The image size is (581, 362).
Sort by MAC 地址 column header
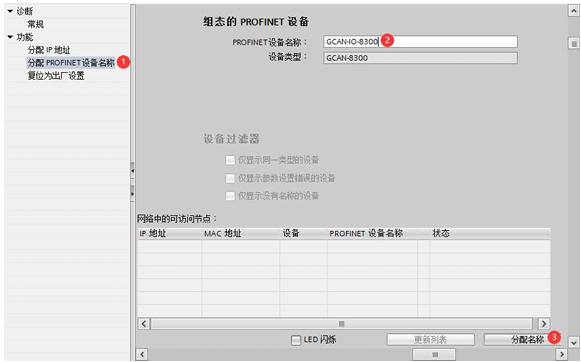pos(240,233)
